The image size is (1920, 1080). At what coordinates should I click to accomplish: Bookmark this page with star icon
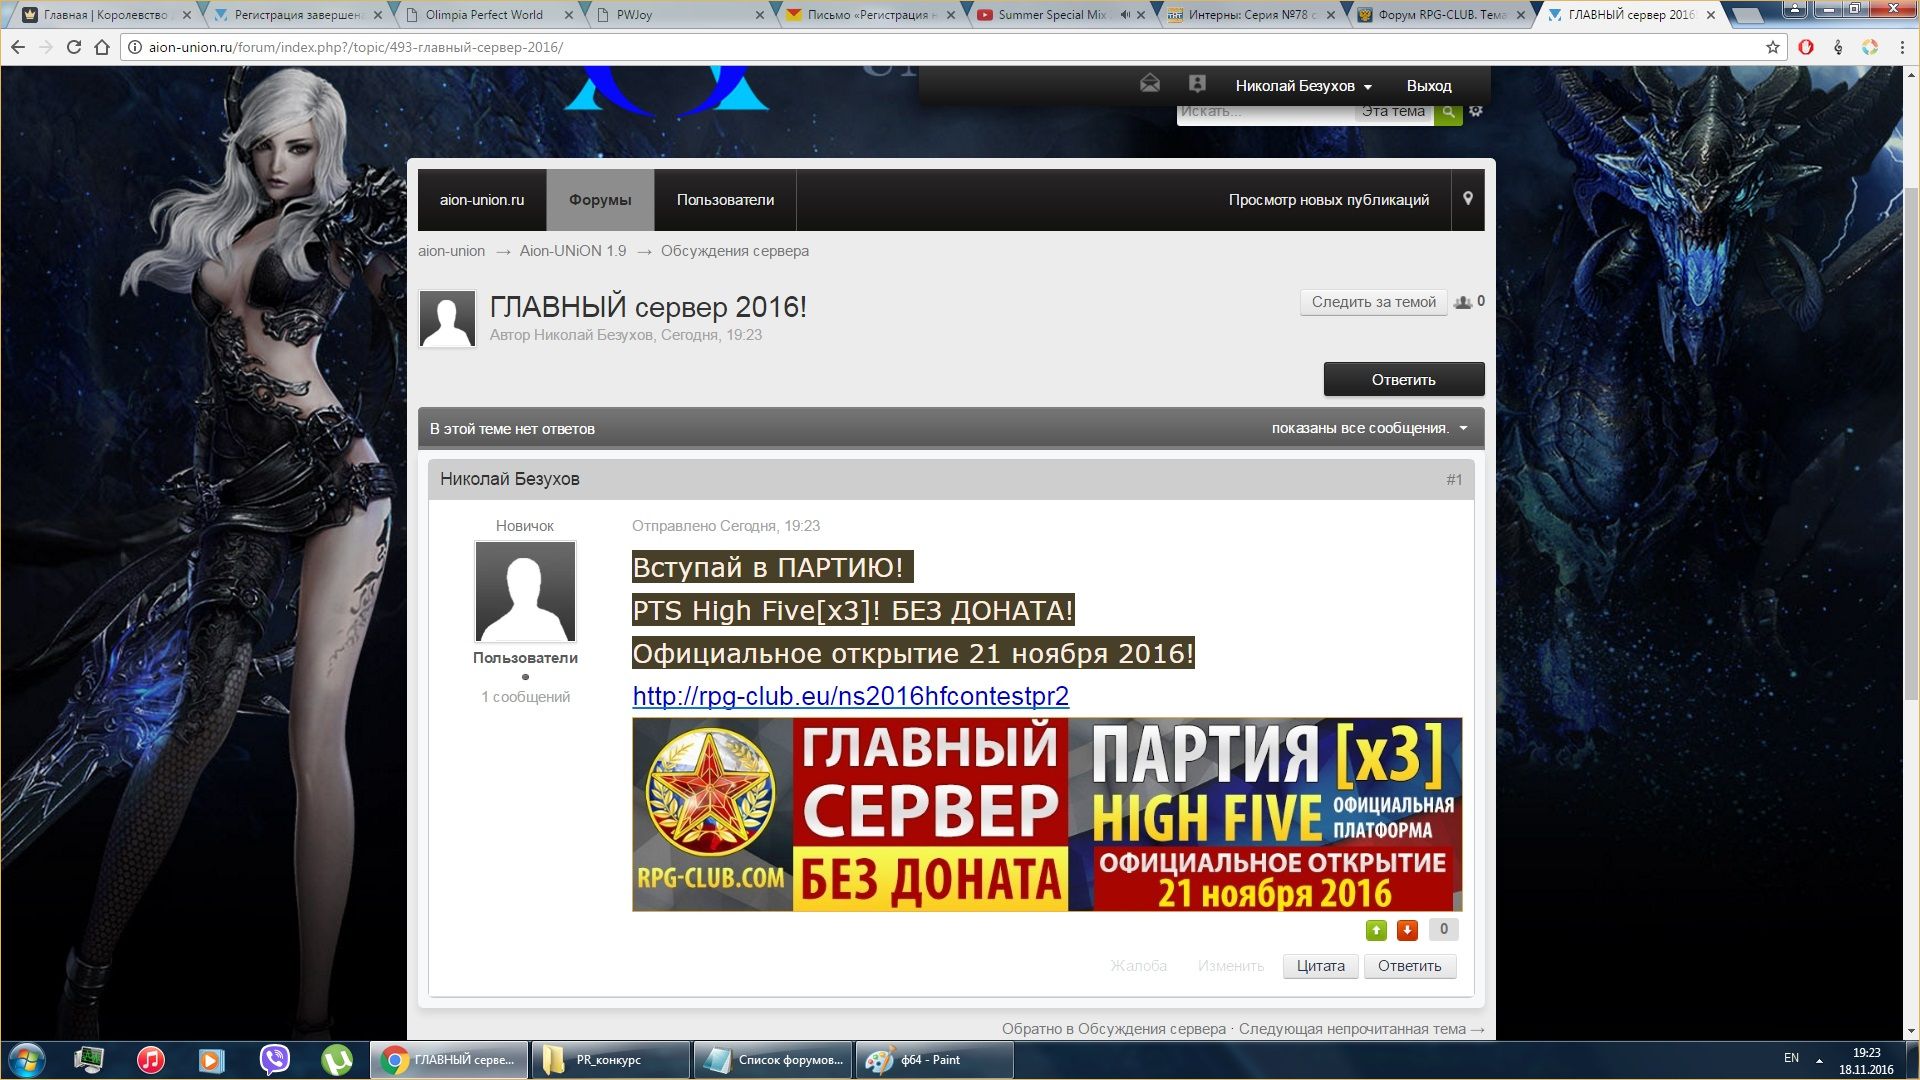1773,47
